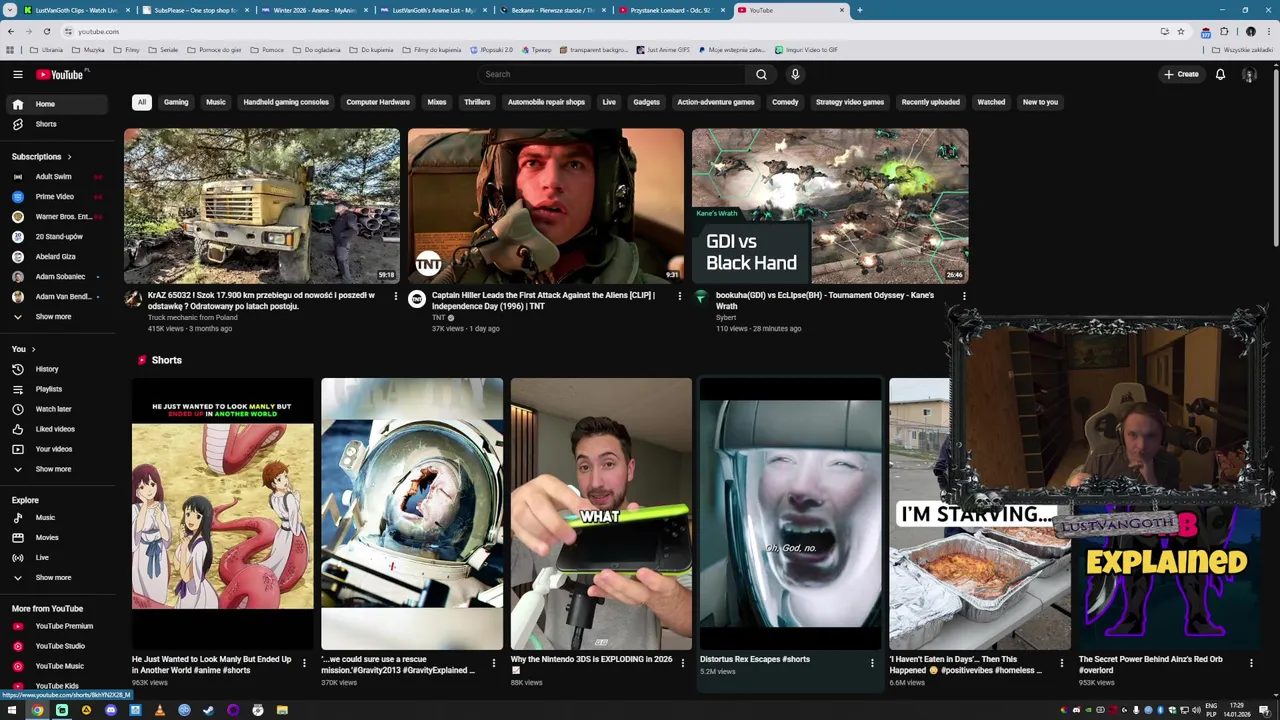This screenshot has width=1280, height=720.
Task: Open the Adult Swim subscription
Action: [58, 177]
